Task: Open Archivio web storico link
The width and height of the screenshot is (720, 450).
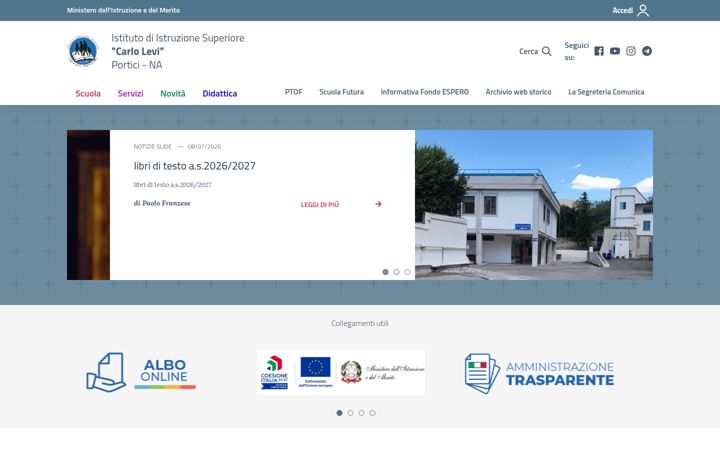Action: coord(518,92)
